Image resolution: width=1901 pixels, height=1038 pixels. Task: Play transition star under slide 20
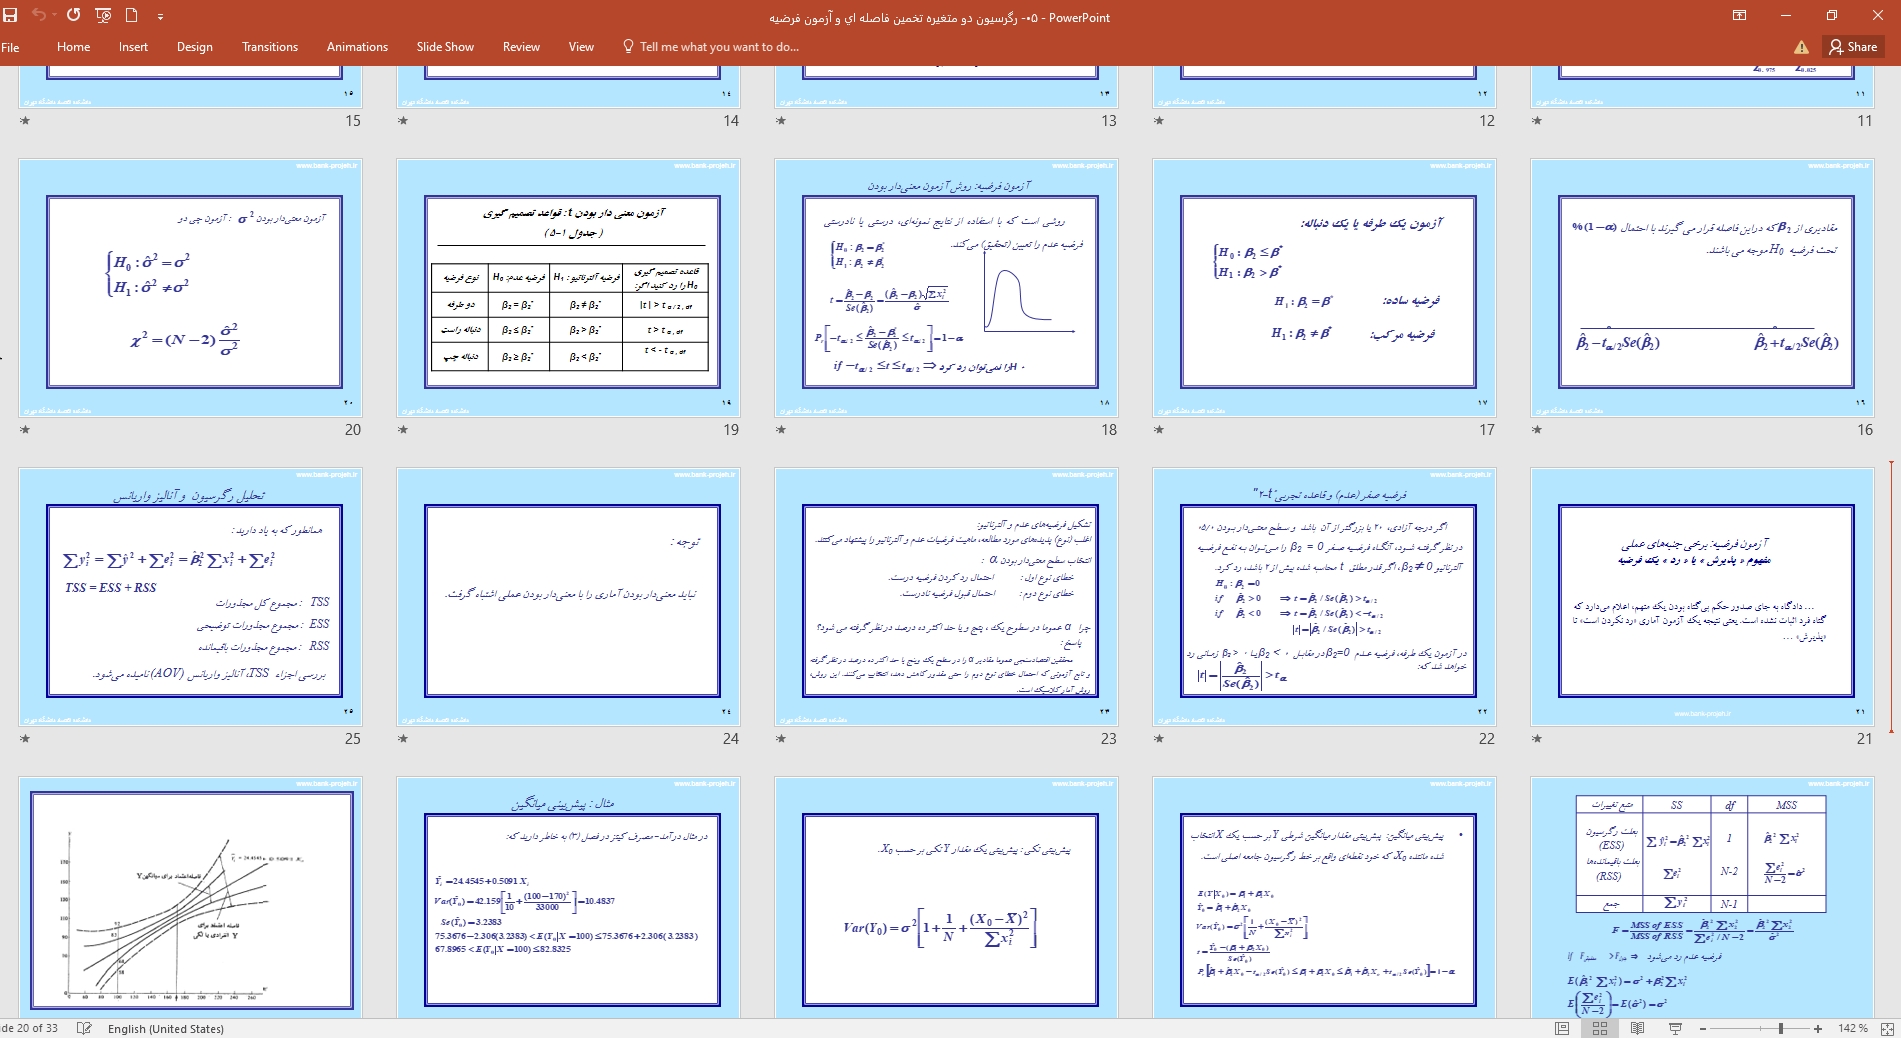pyautogui.click(x=25, y=430)
